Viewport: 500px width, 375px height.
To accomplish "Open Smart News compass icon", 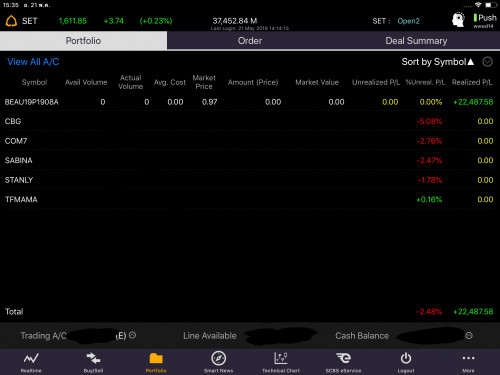I will (219, 362).
